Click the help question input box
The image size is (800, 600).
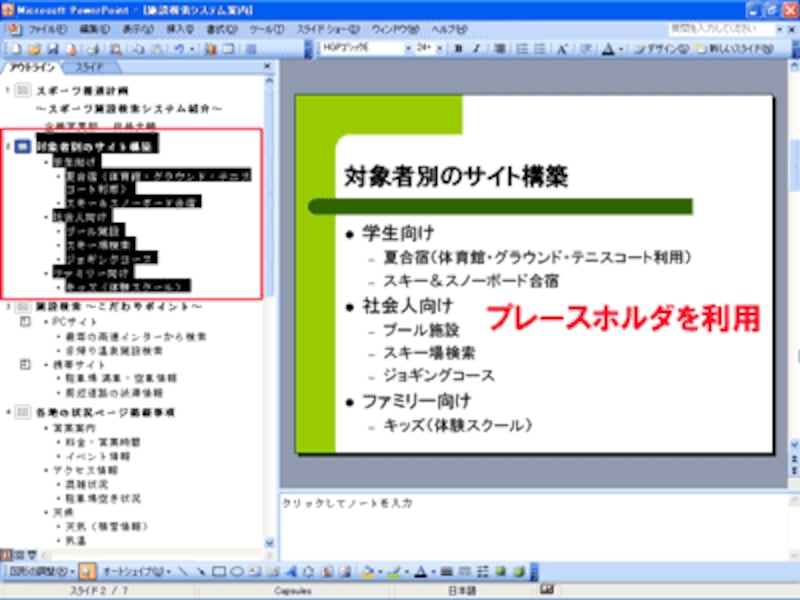coord(721,29)
